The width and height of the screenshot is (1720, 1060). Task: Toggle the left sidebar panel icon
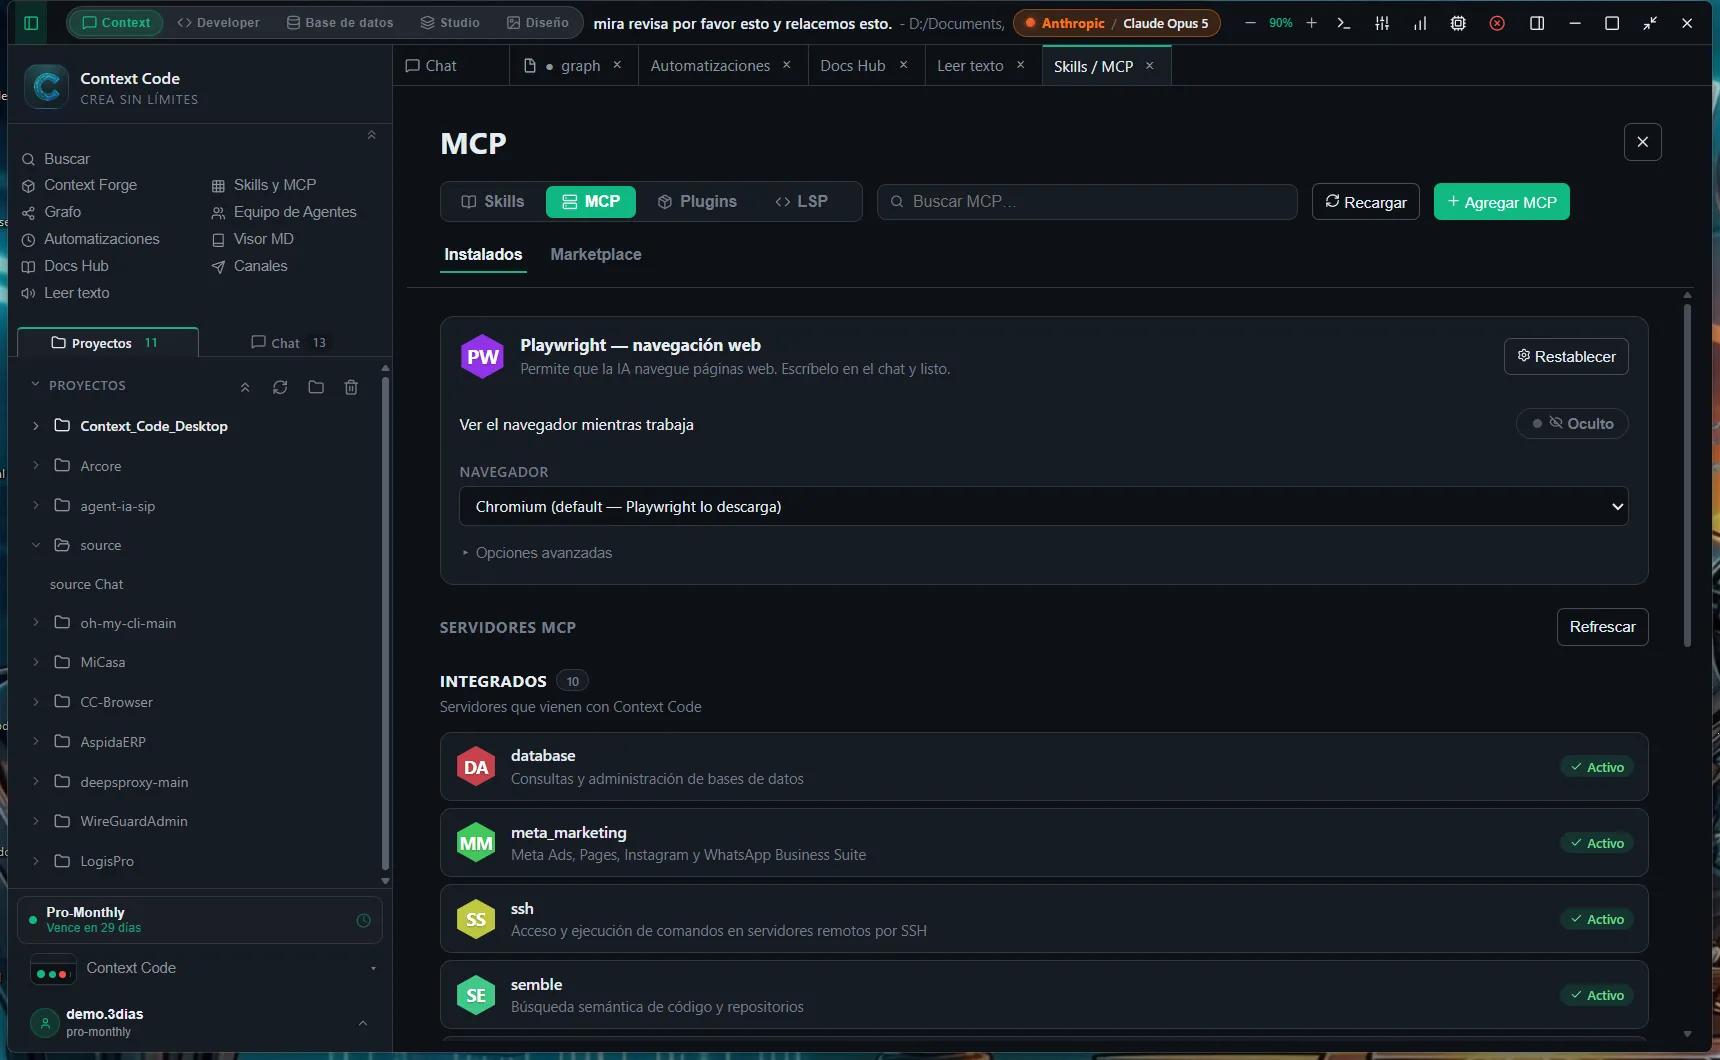(x=31, y=23)
